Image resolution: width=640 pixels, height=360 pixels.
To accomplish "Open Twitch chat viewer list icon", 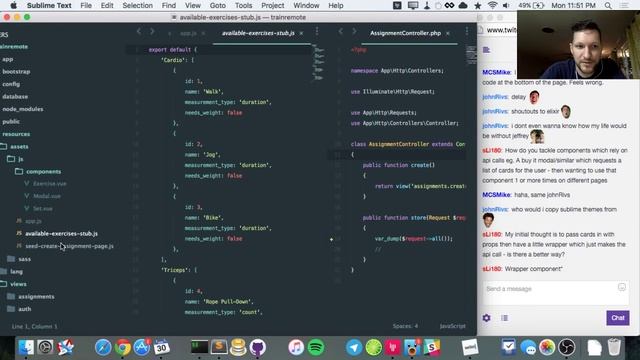I will coord(504,318).
